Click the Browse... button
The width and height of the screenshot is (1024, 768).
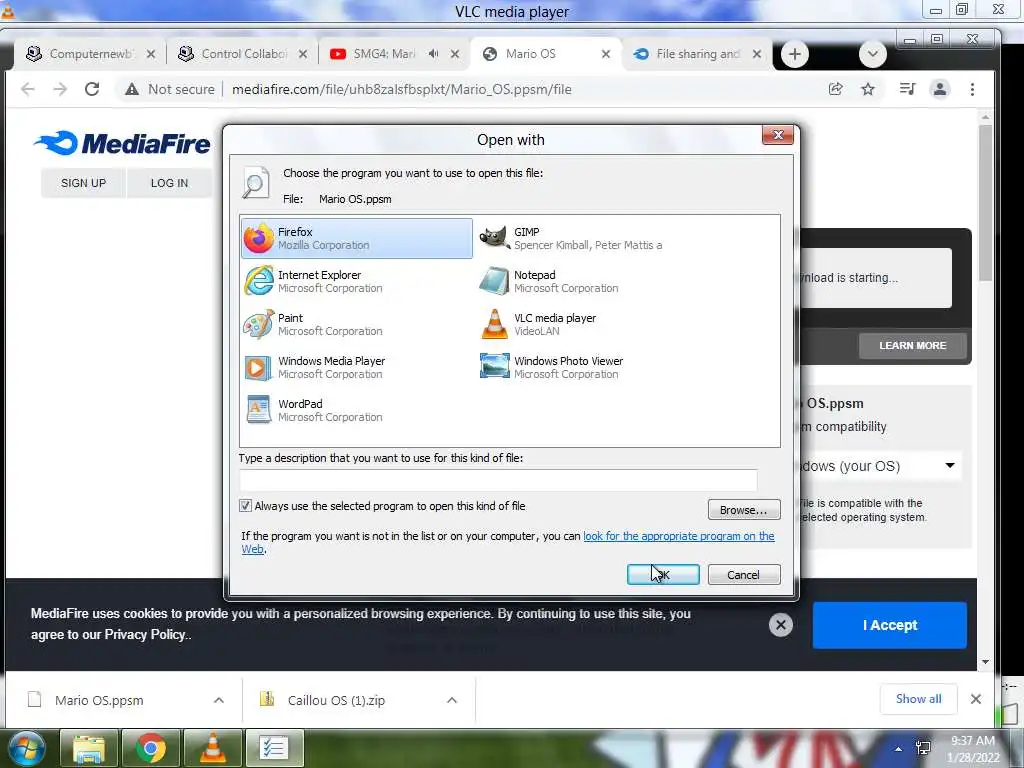point(743,509)
